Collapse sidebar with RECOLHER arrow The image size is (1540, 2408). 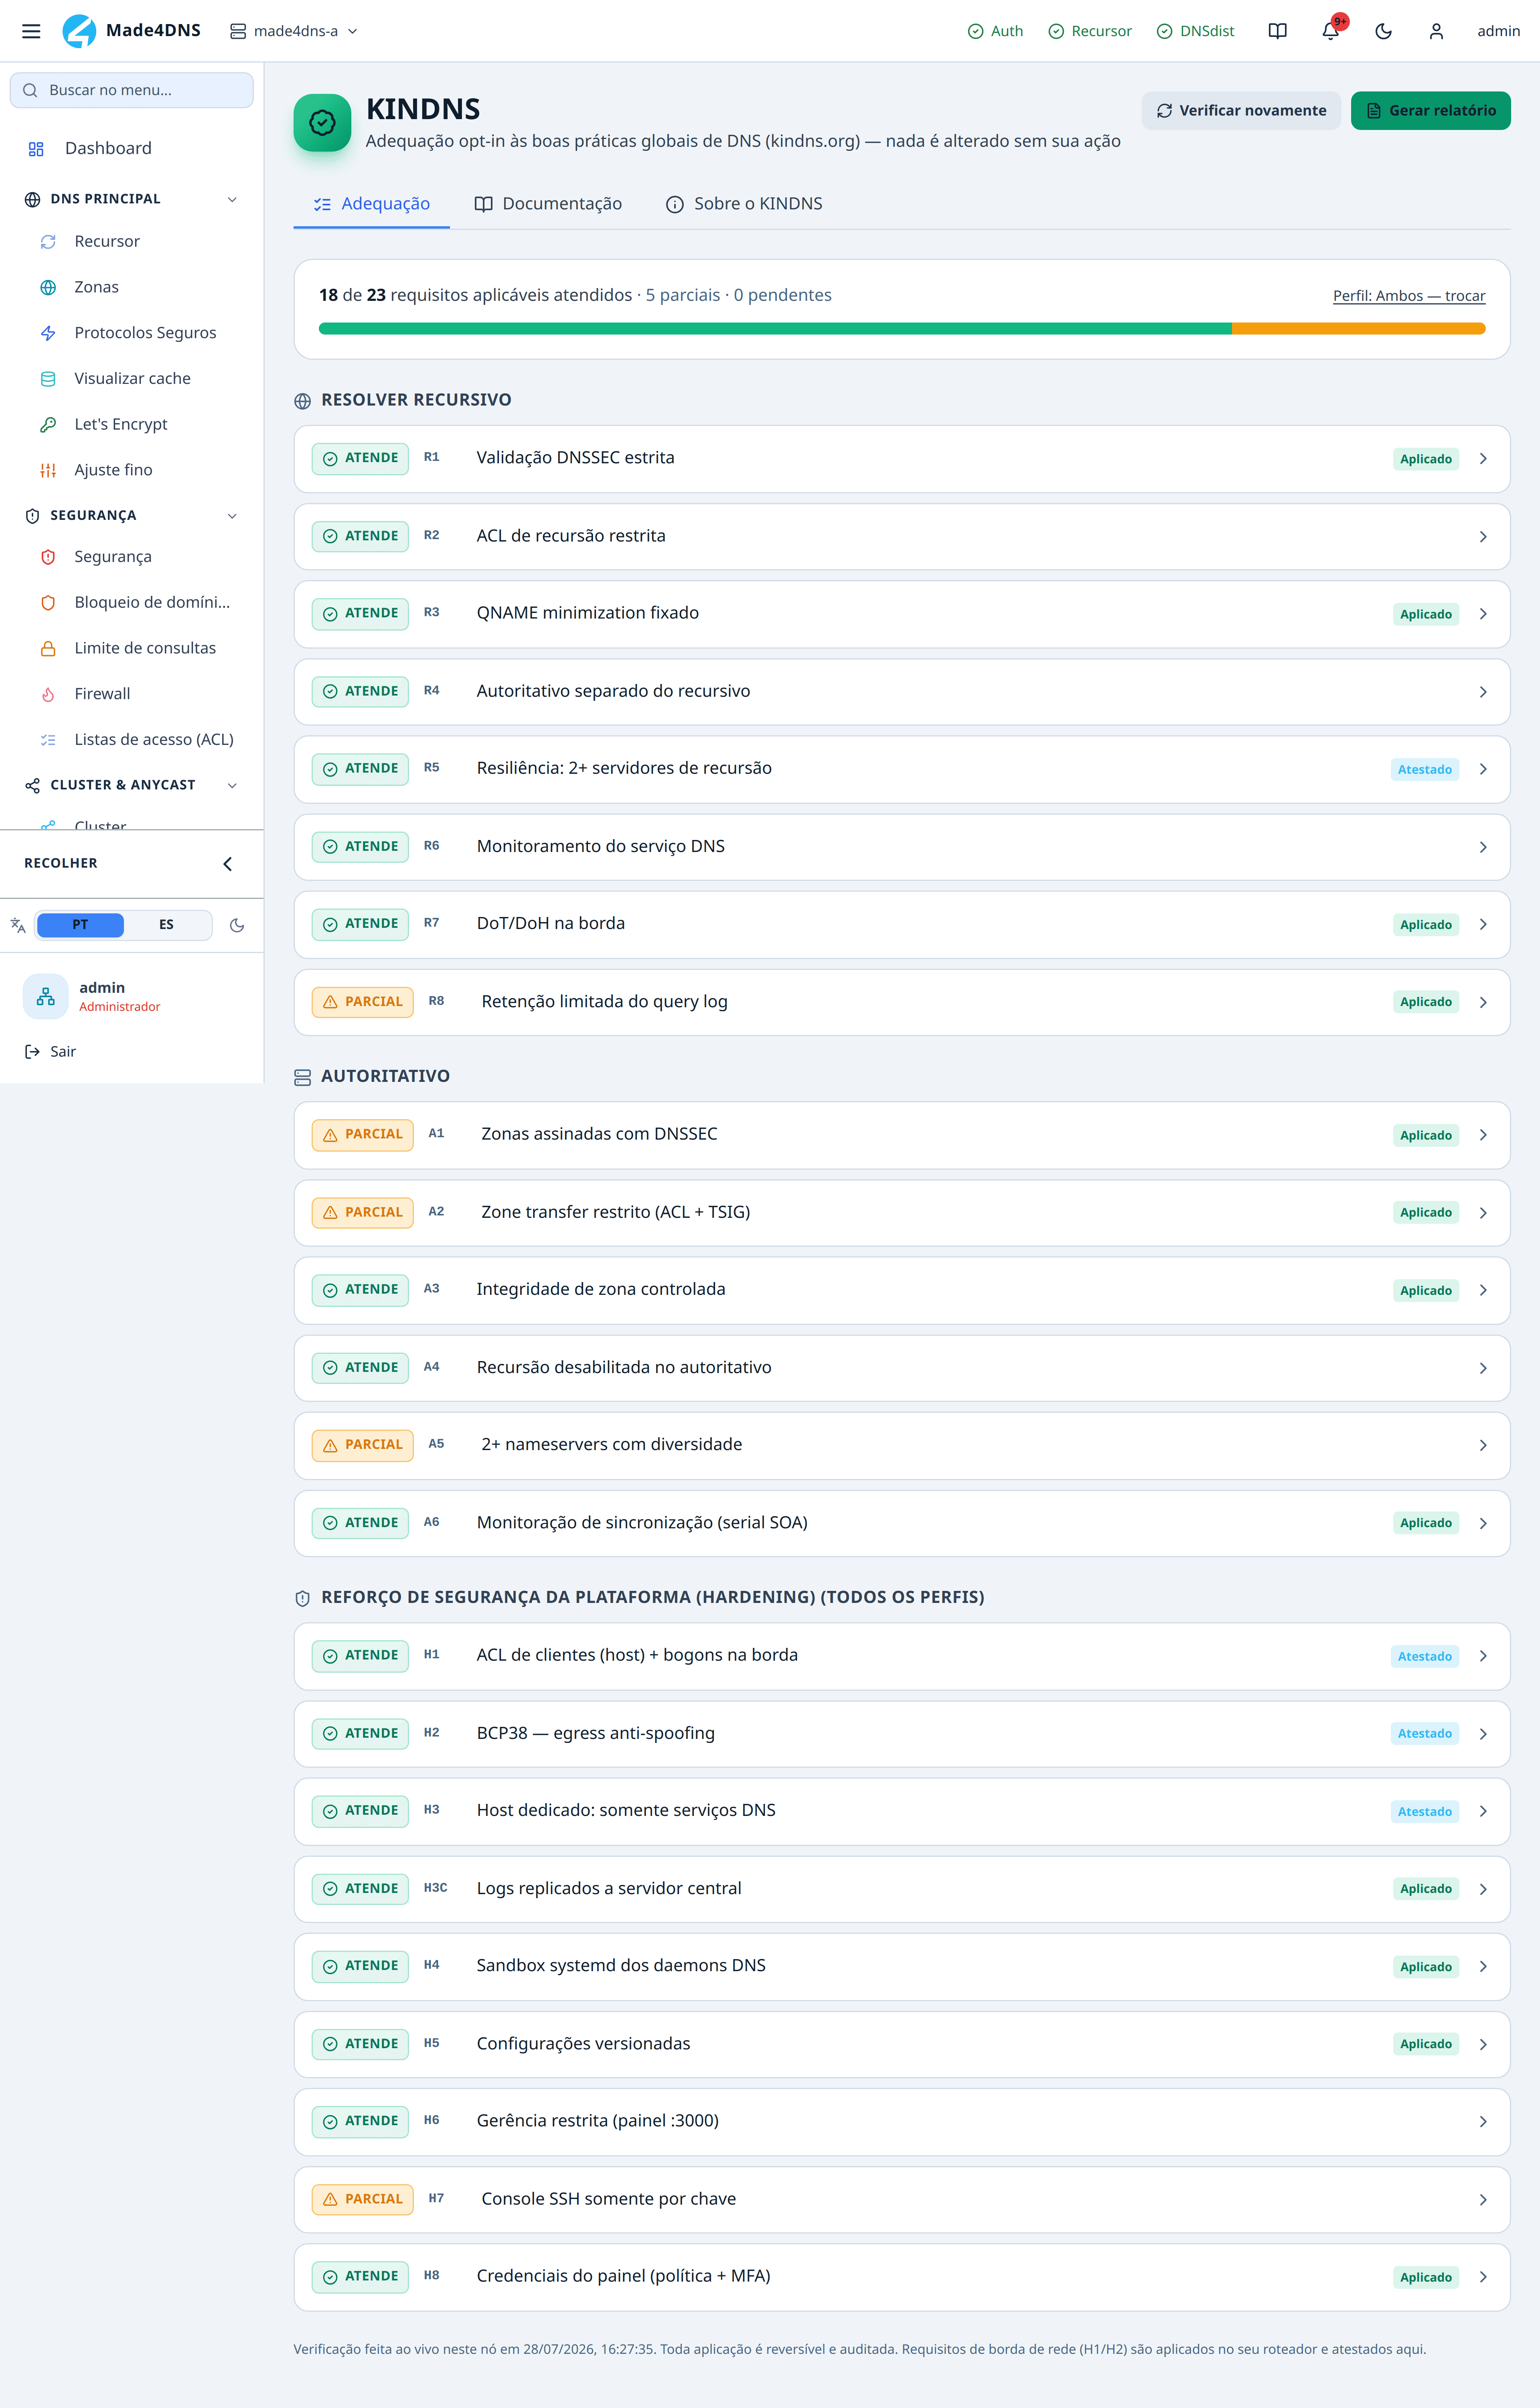pos(227,864)
